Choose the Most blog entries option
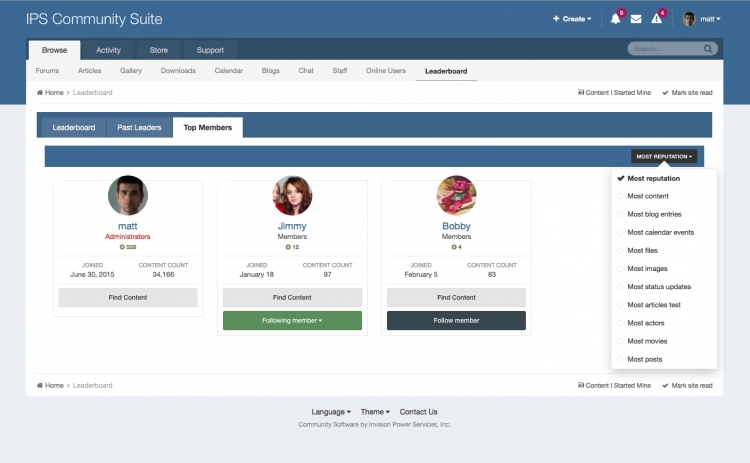 pos(654,214)
